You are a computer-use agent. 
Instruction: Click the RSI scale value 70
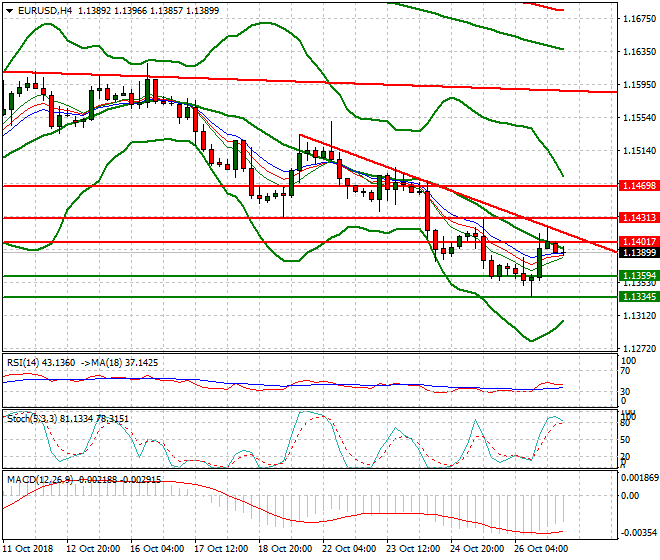pos(625,371)
